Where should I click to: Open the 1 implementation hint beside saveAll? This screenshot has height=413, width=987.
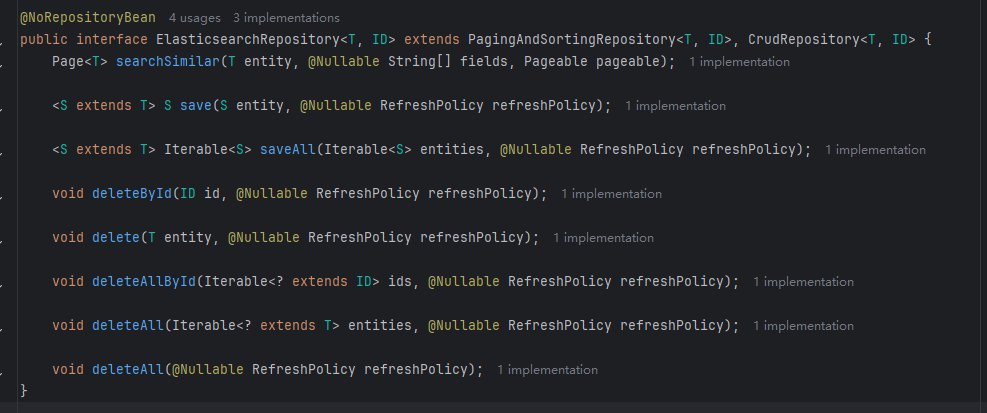(875, 150)
